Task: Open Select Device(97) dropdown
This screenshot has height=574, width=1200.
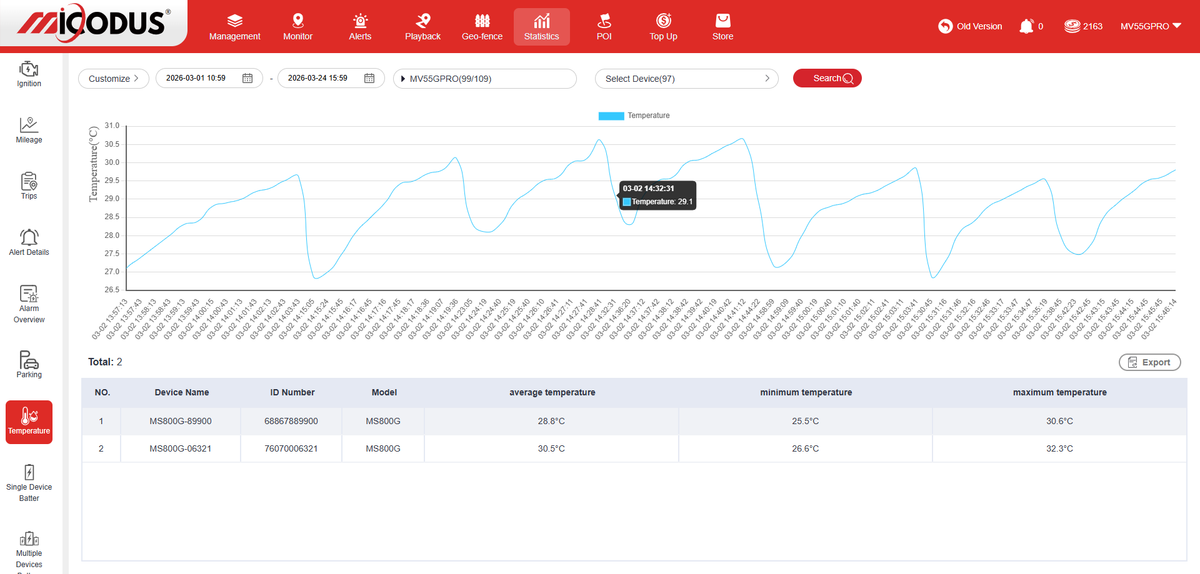Action: coord(687,78)
